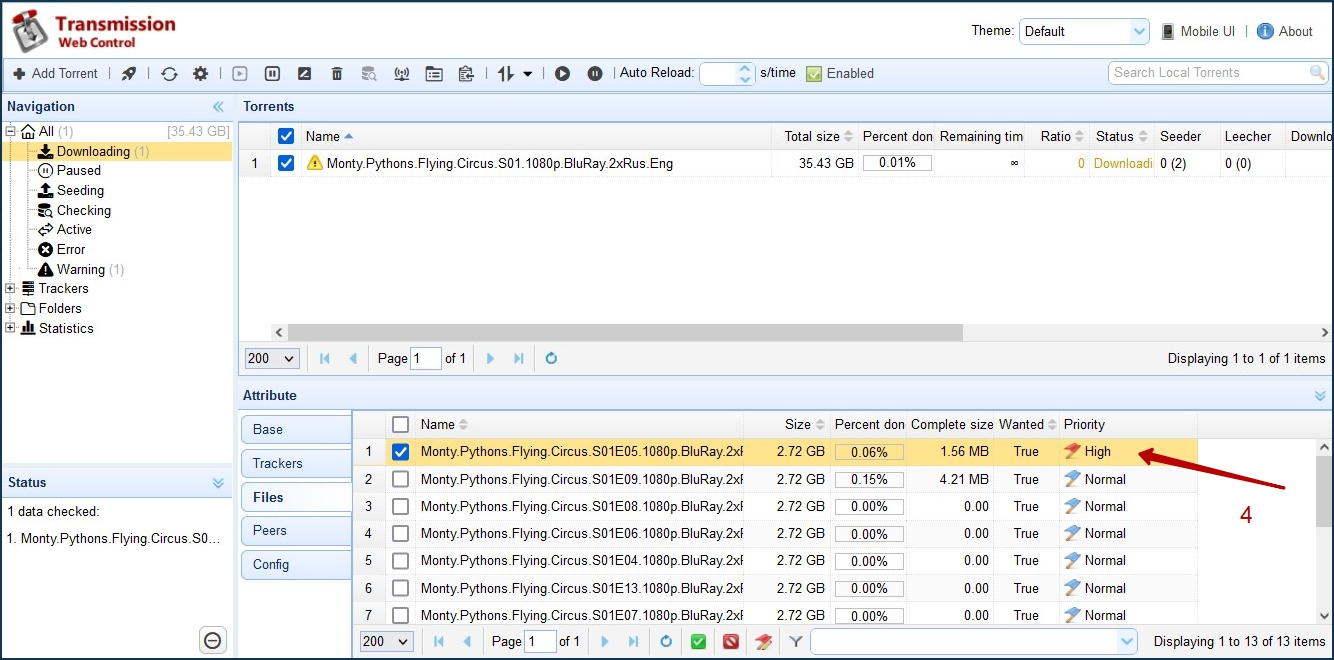1334x660 pixels.
Task: Collapse the Navigation panel
Action: pyautogui.click(x=218, y=107)
